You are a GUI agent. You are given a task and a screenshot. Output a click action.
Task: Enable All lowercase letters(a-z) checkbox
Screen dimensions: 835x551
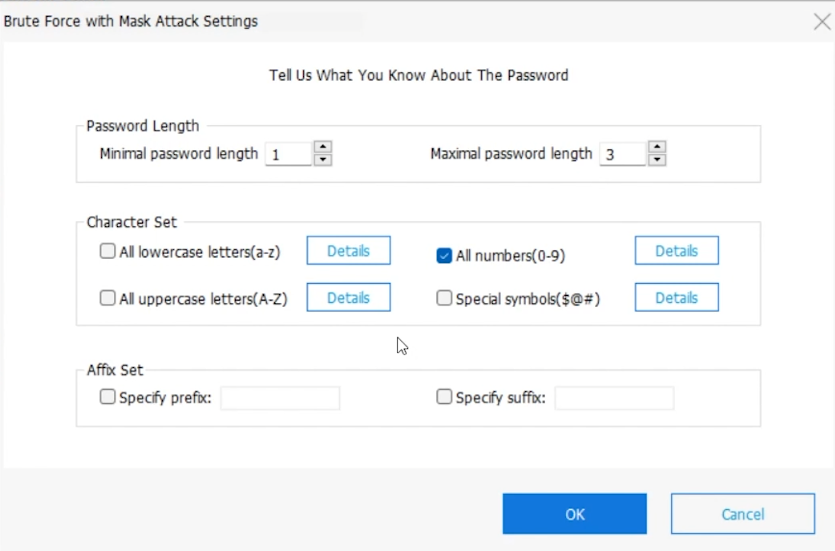click(108, 252)
